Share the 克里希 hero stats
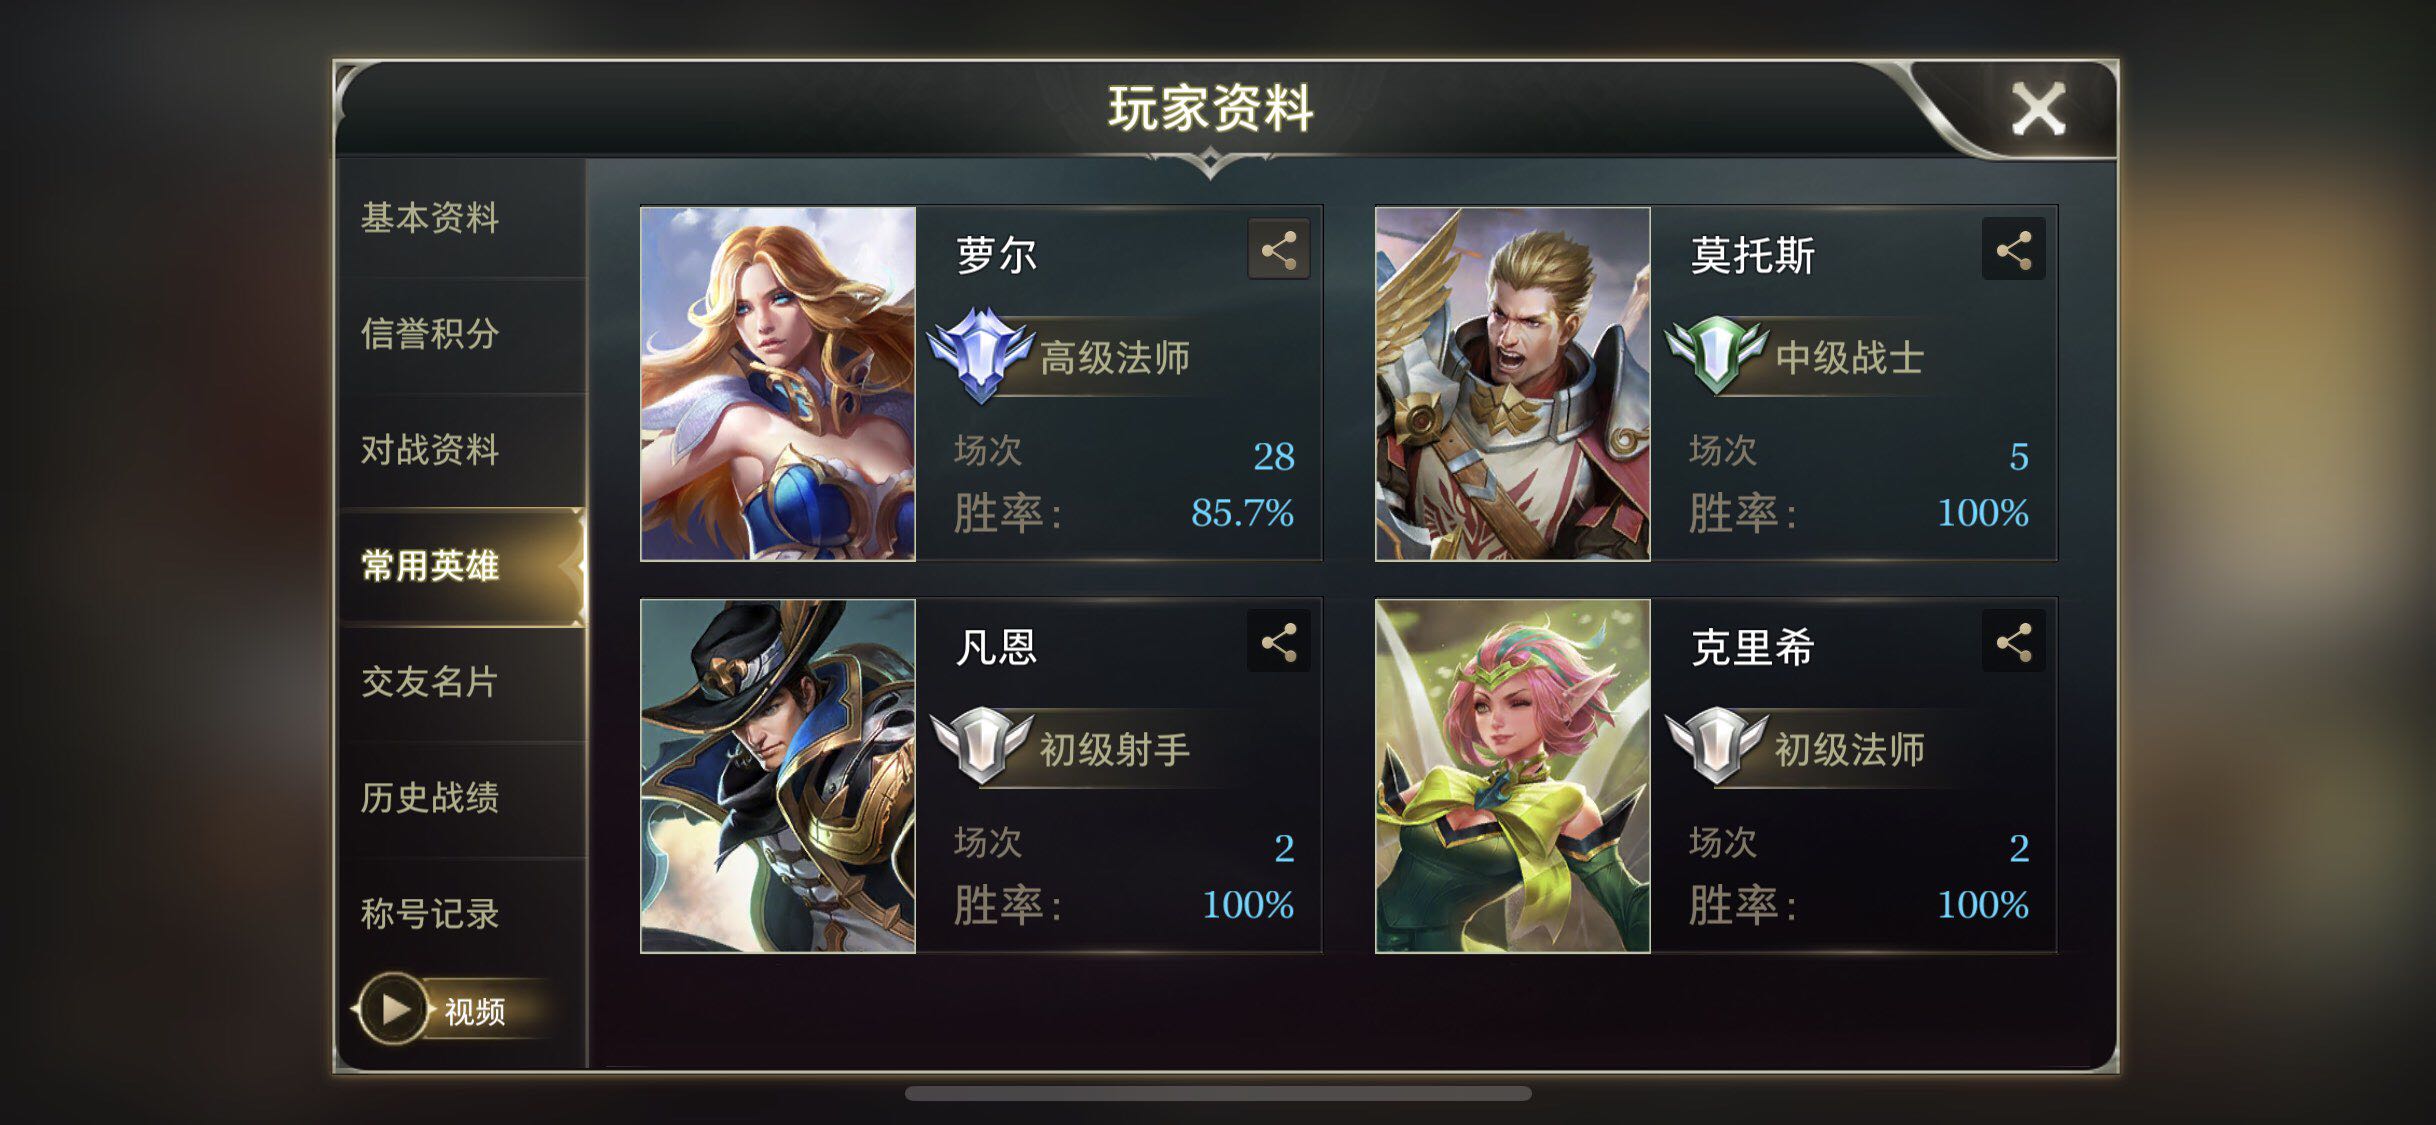 pyautogui.click(x=2013, y=641)
